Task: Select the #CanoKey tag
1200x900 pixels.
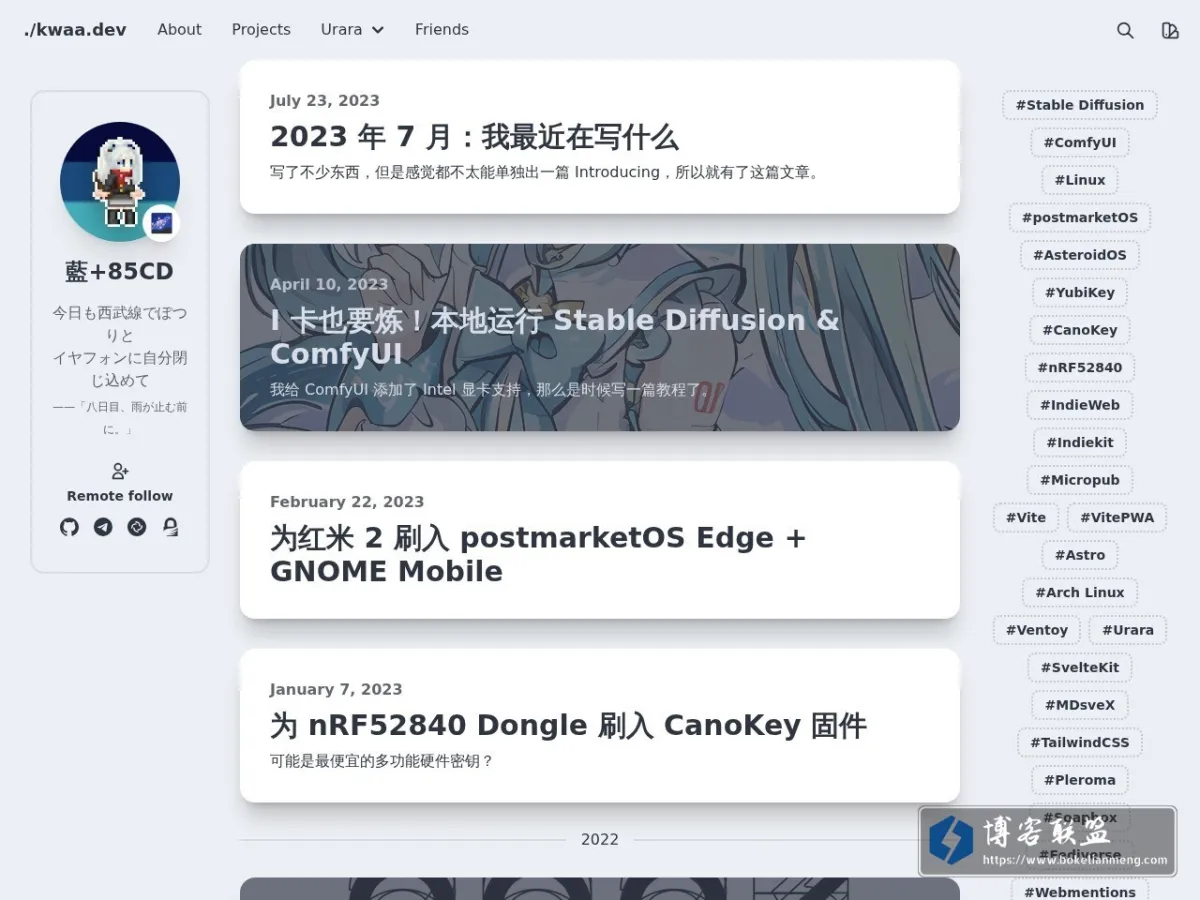Action: pos(1080,330)
